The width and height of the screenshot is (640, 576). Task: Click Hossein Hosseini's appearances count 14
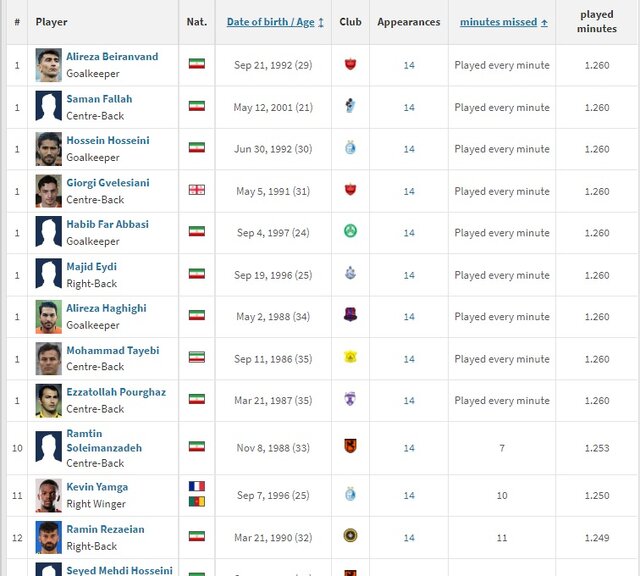(409, 149)
